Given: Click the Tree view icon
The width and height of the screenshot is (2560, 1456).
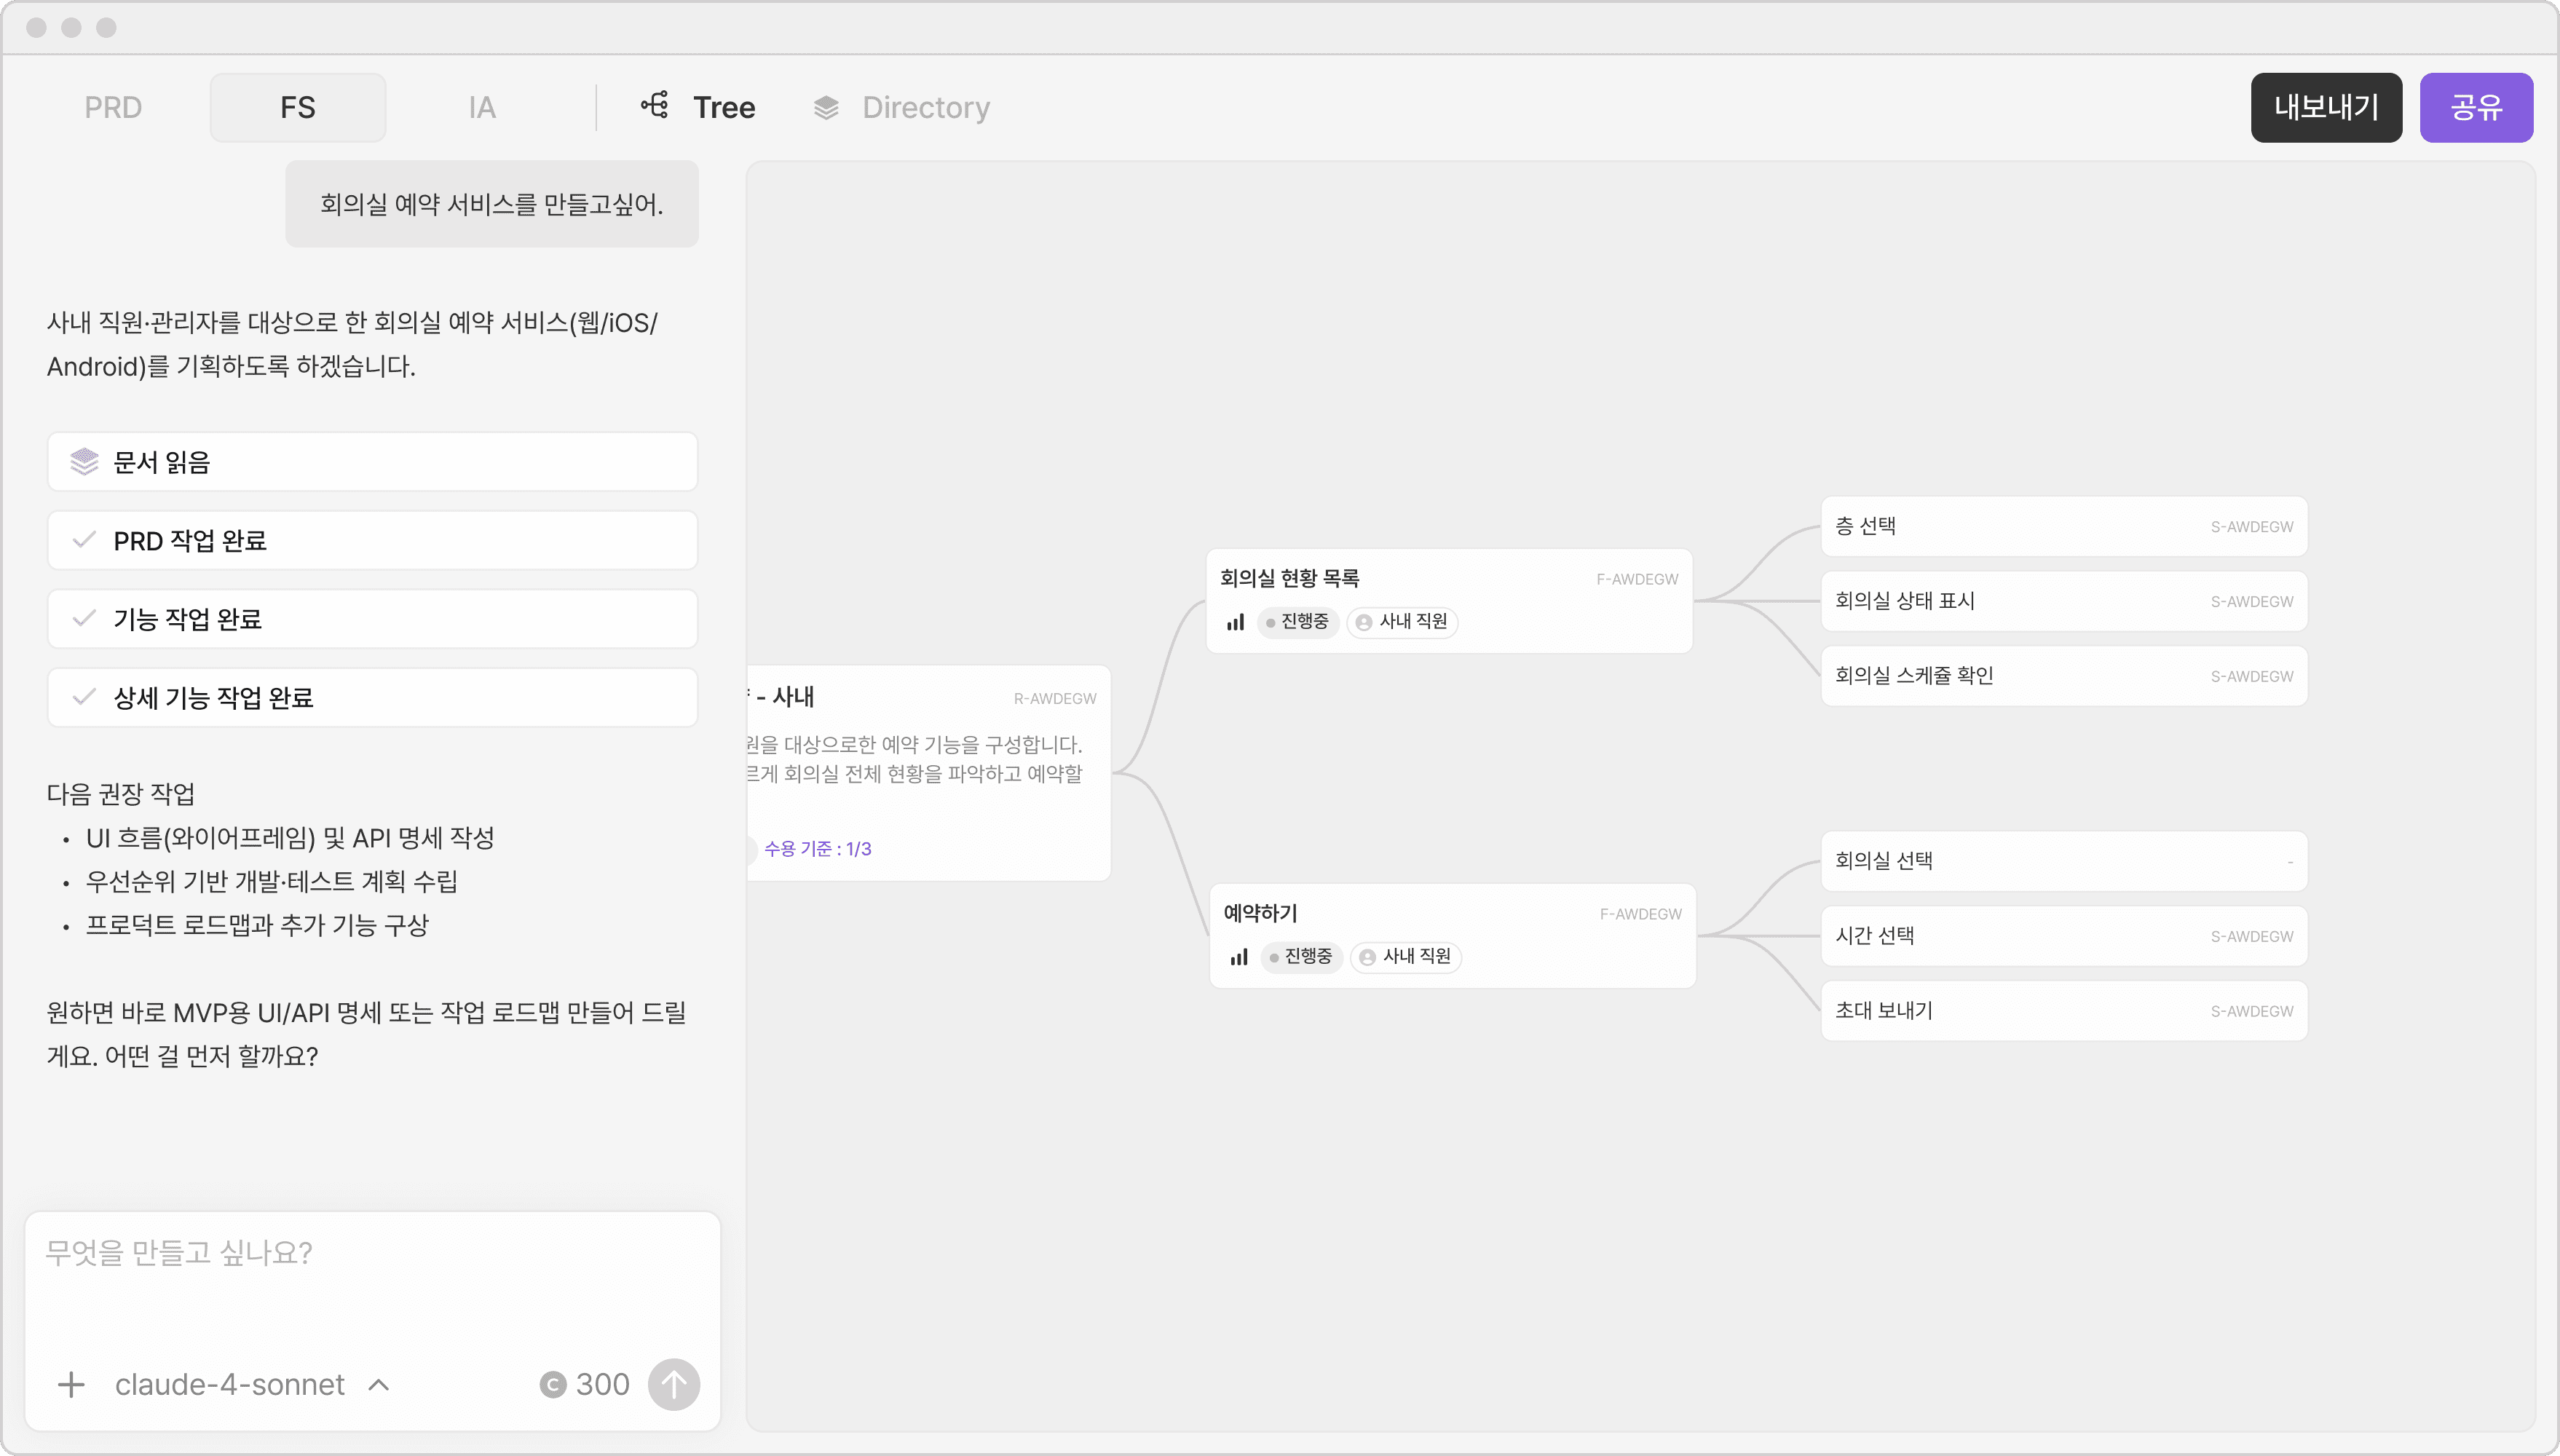Looking at the screenshot, I should (x=655, y=105).
